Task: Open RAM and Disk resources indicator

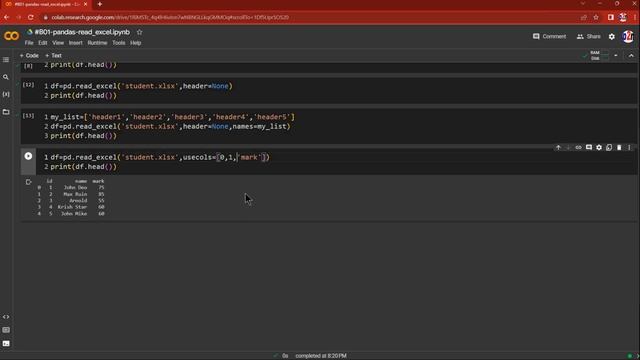Action: (x=595, y=56)
